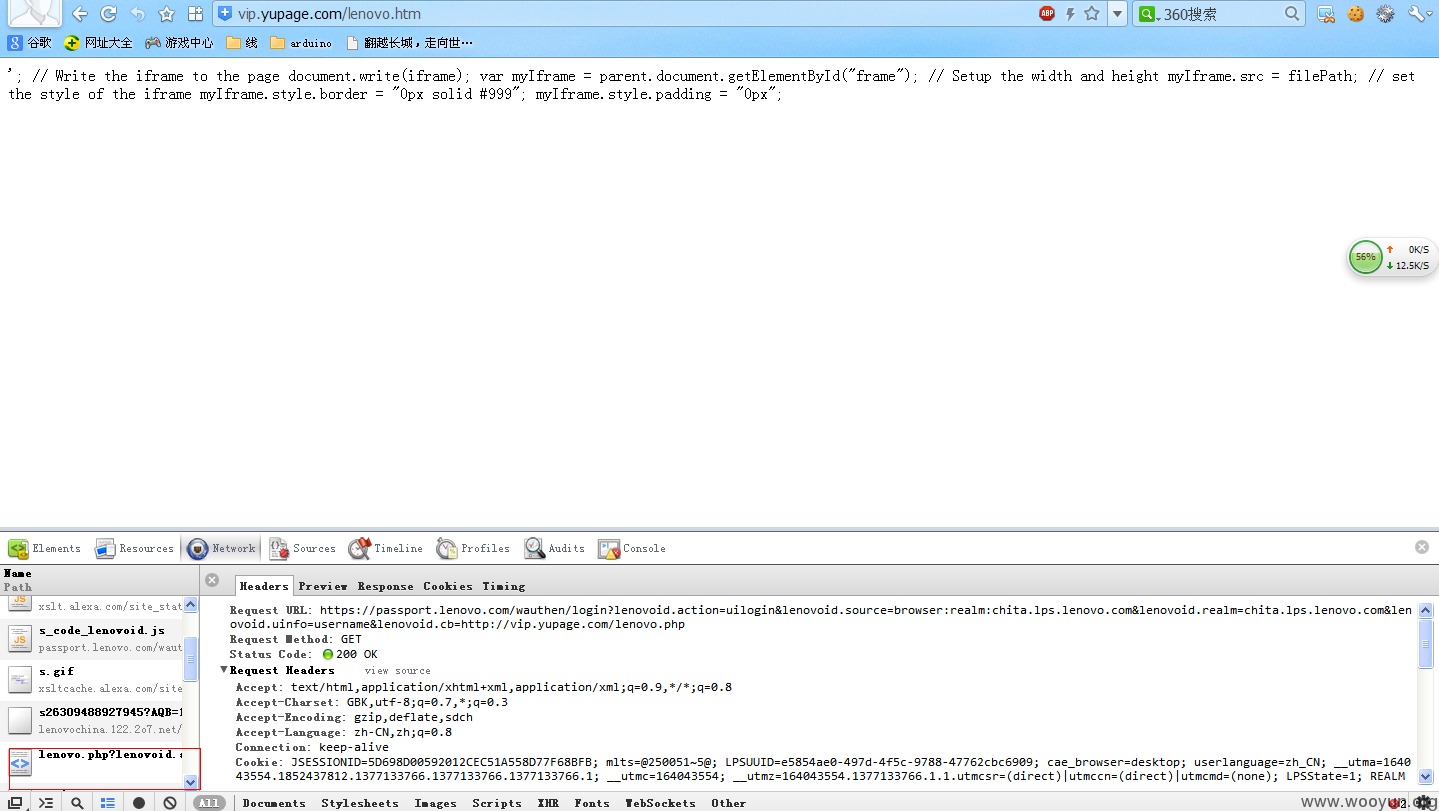
Task: Switch to the Audits devtools panel
Action: 554,548
